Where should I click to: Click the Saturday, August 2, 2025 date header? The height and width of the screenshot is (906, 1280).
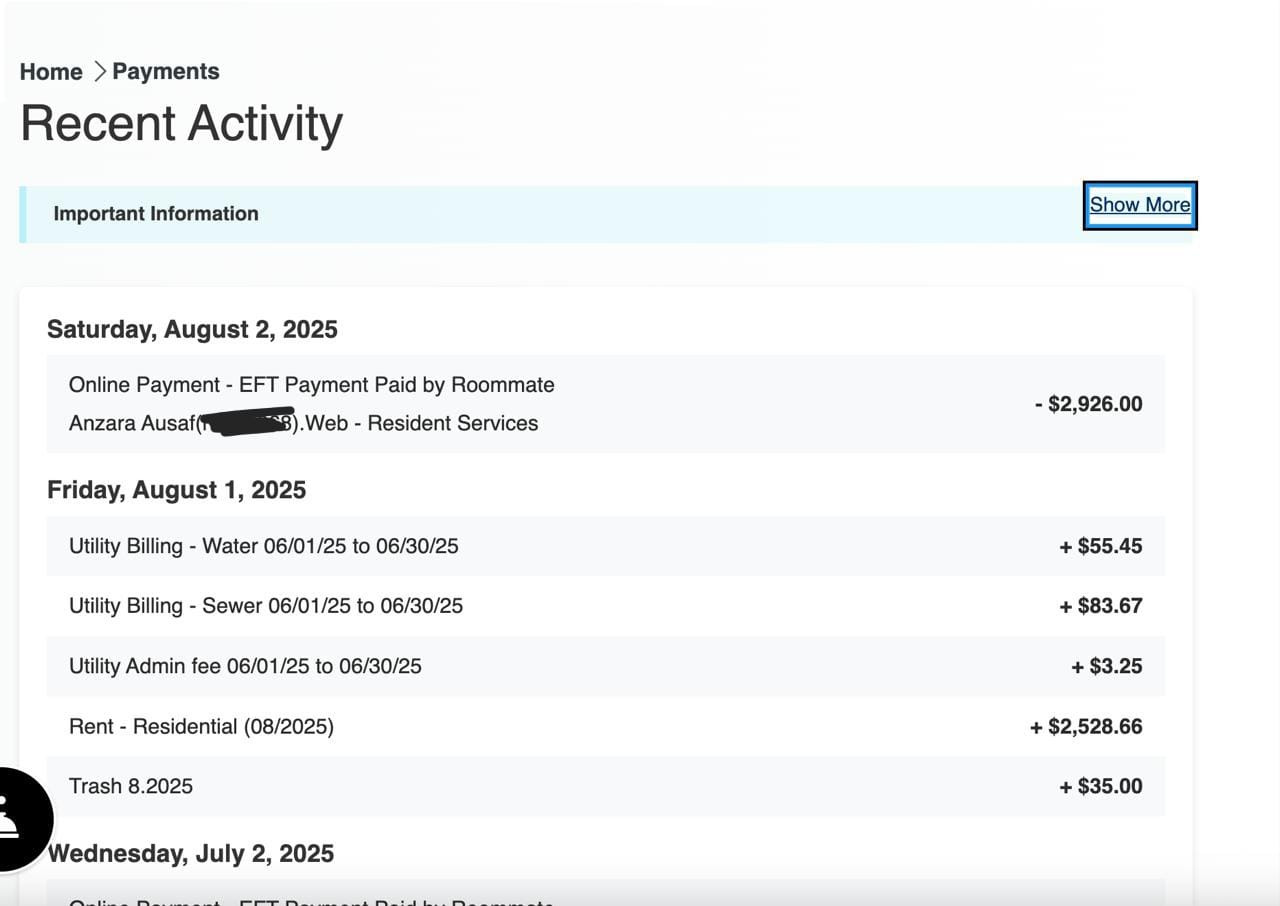pos(192,330)
